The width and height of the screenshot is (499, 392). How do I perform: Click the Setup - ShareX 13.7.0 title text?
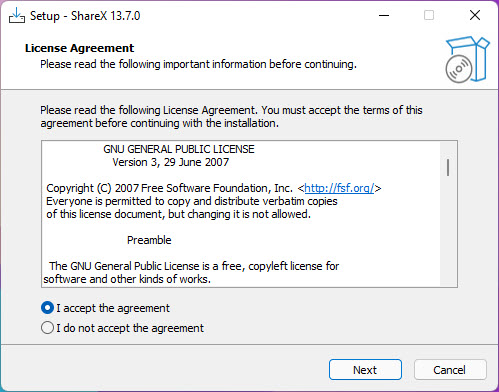tap(85, 16)
